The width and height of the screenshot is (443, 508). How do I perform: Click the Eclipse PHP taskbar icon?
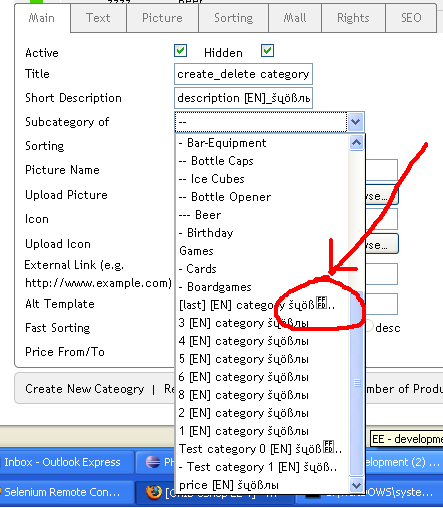(x=153, y=462)
